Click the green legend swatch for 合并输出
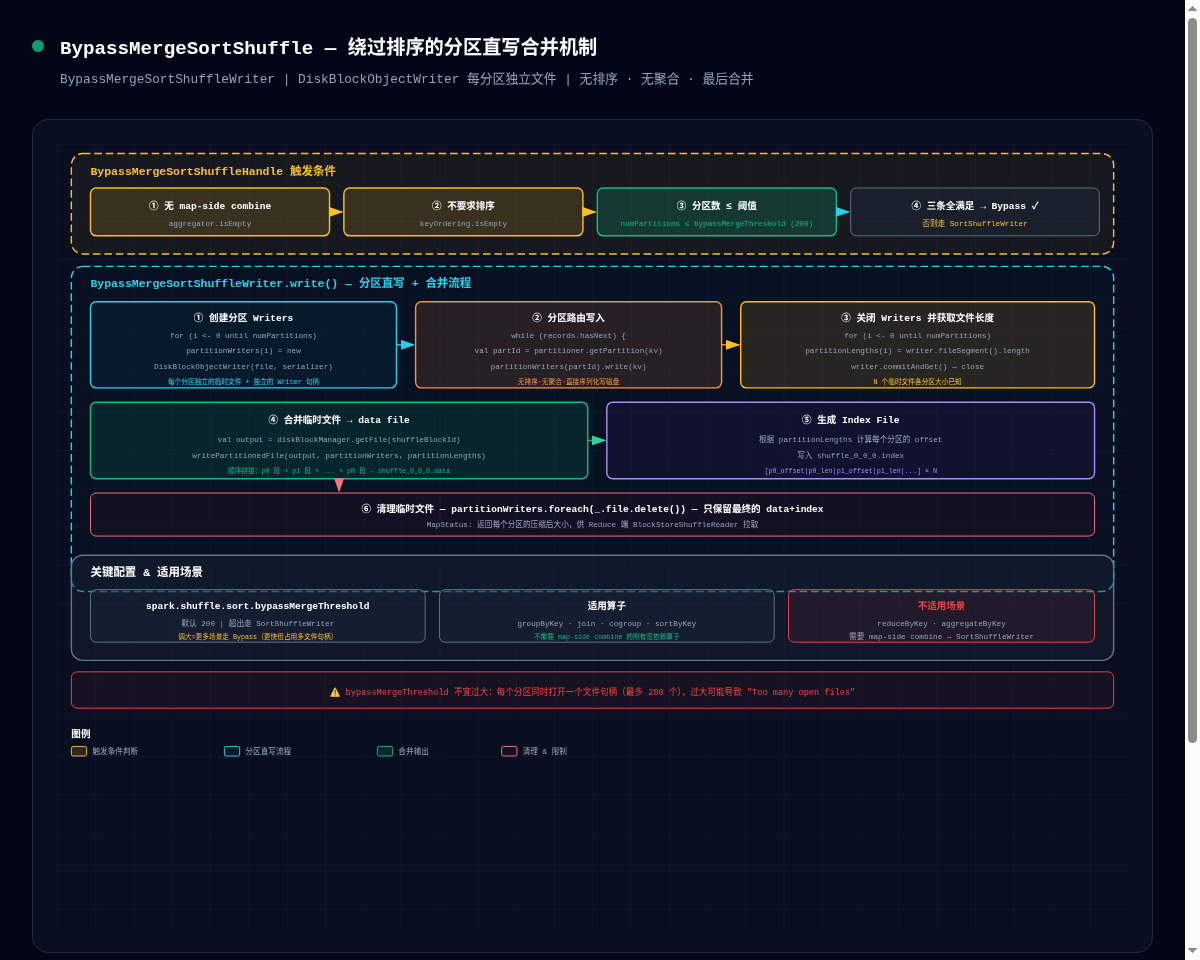 click(385, 751)
